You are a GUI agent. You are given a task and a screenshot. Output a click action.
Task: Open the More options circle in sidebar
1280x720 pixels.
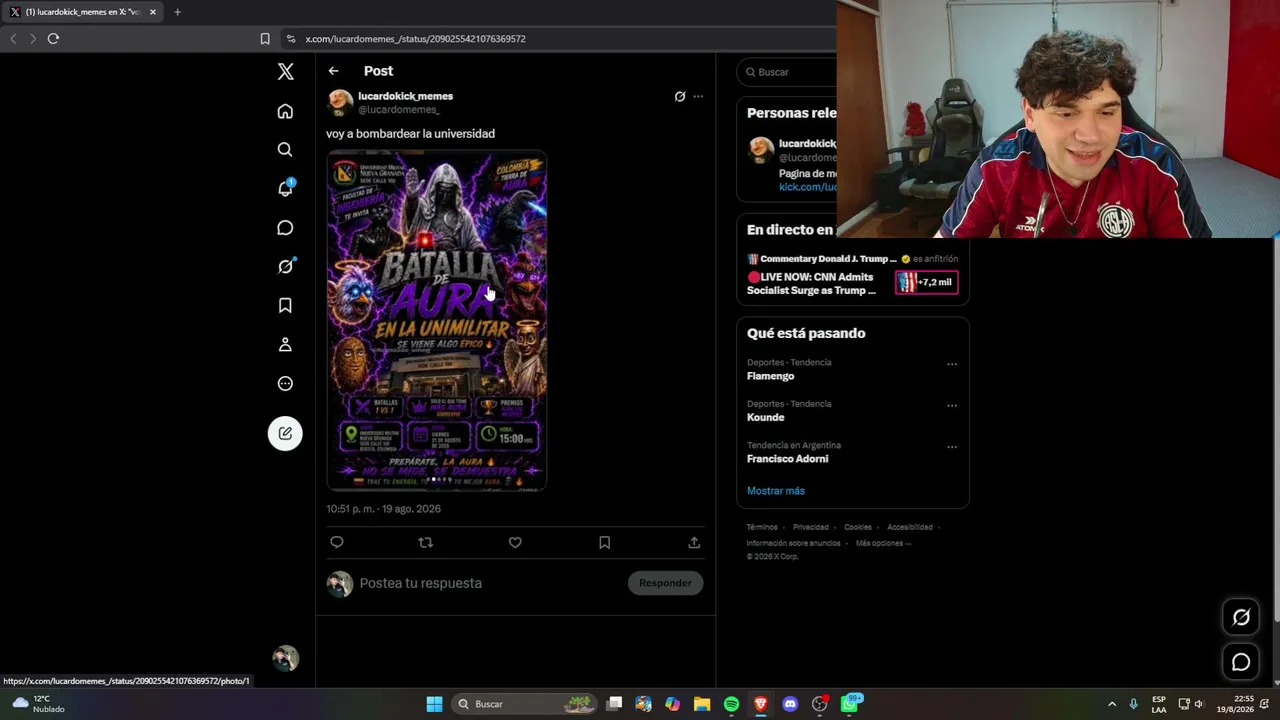[x=285, y=384]
